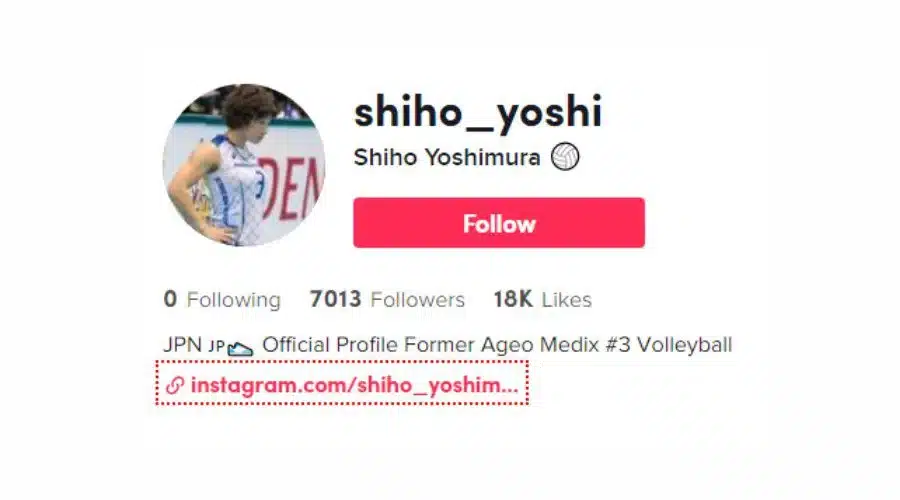Click the chain link icon
The height and width of the screenshot is (500, 900).
click(174, 385)
